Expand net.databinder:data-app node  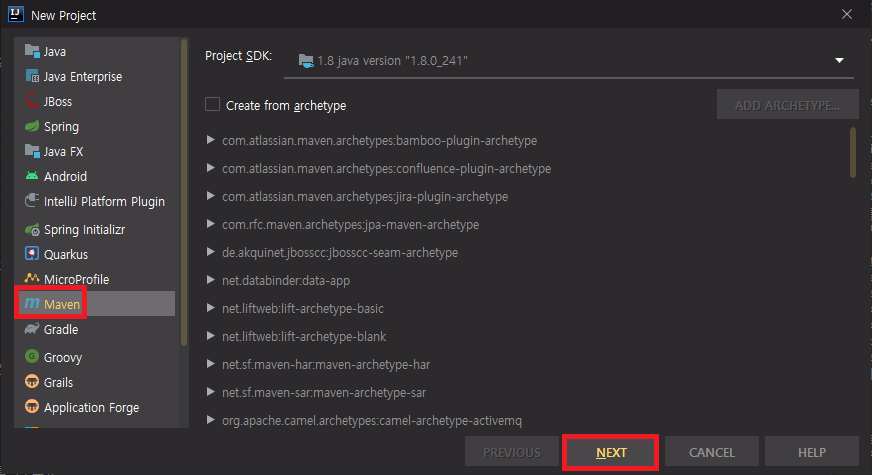coord(210,280)
